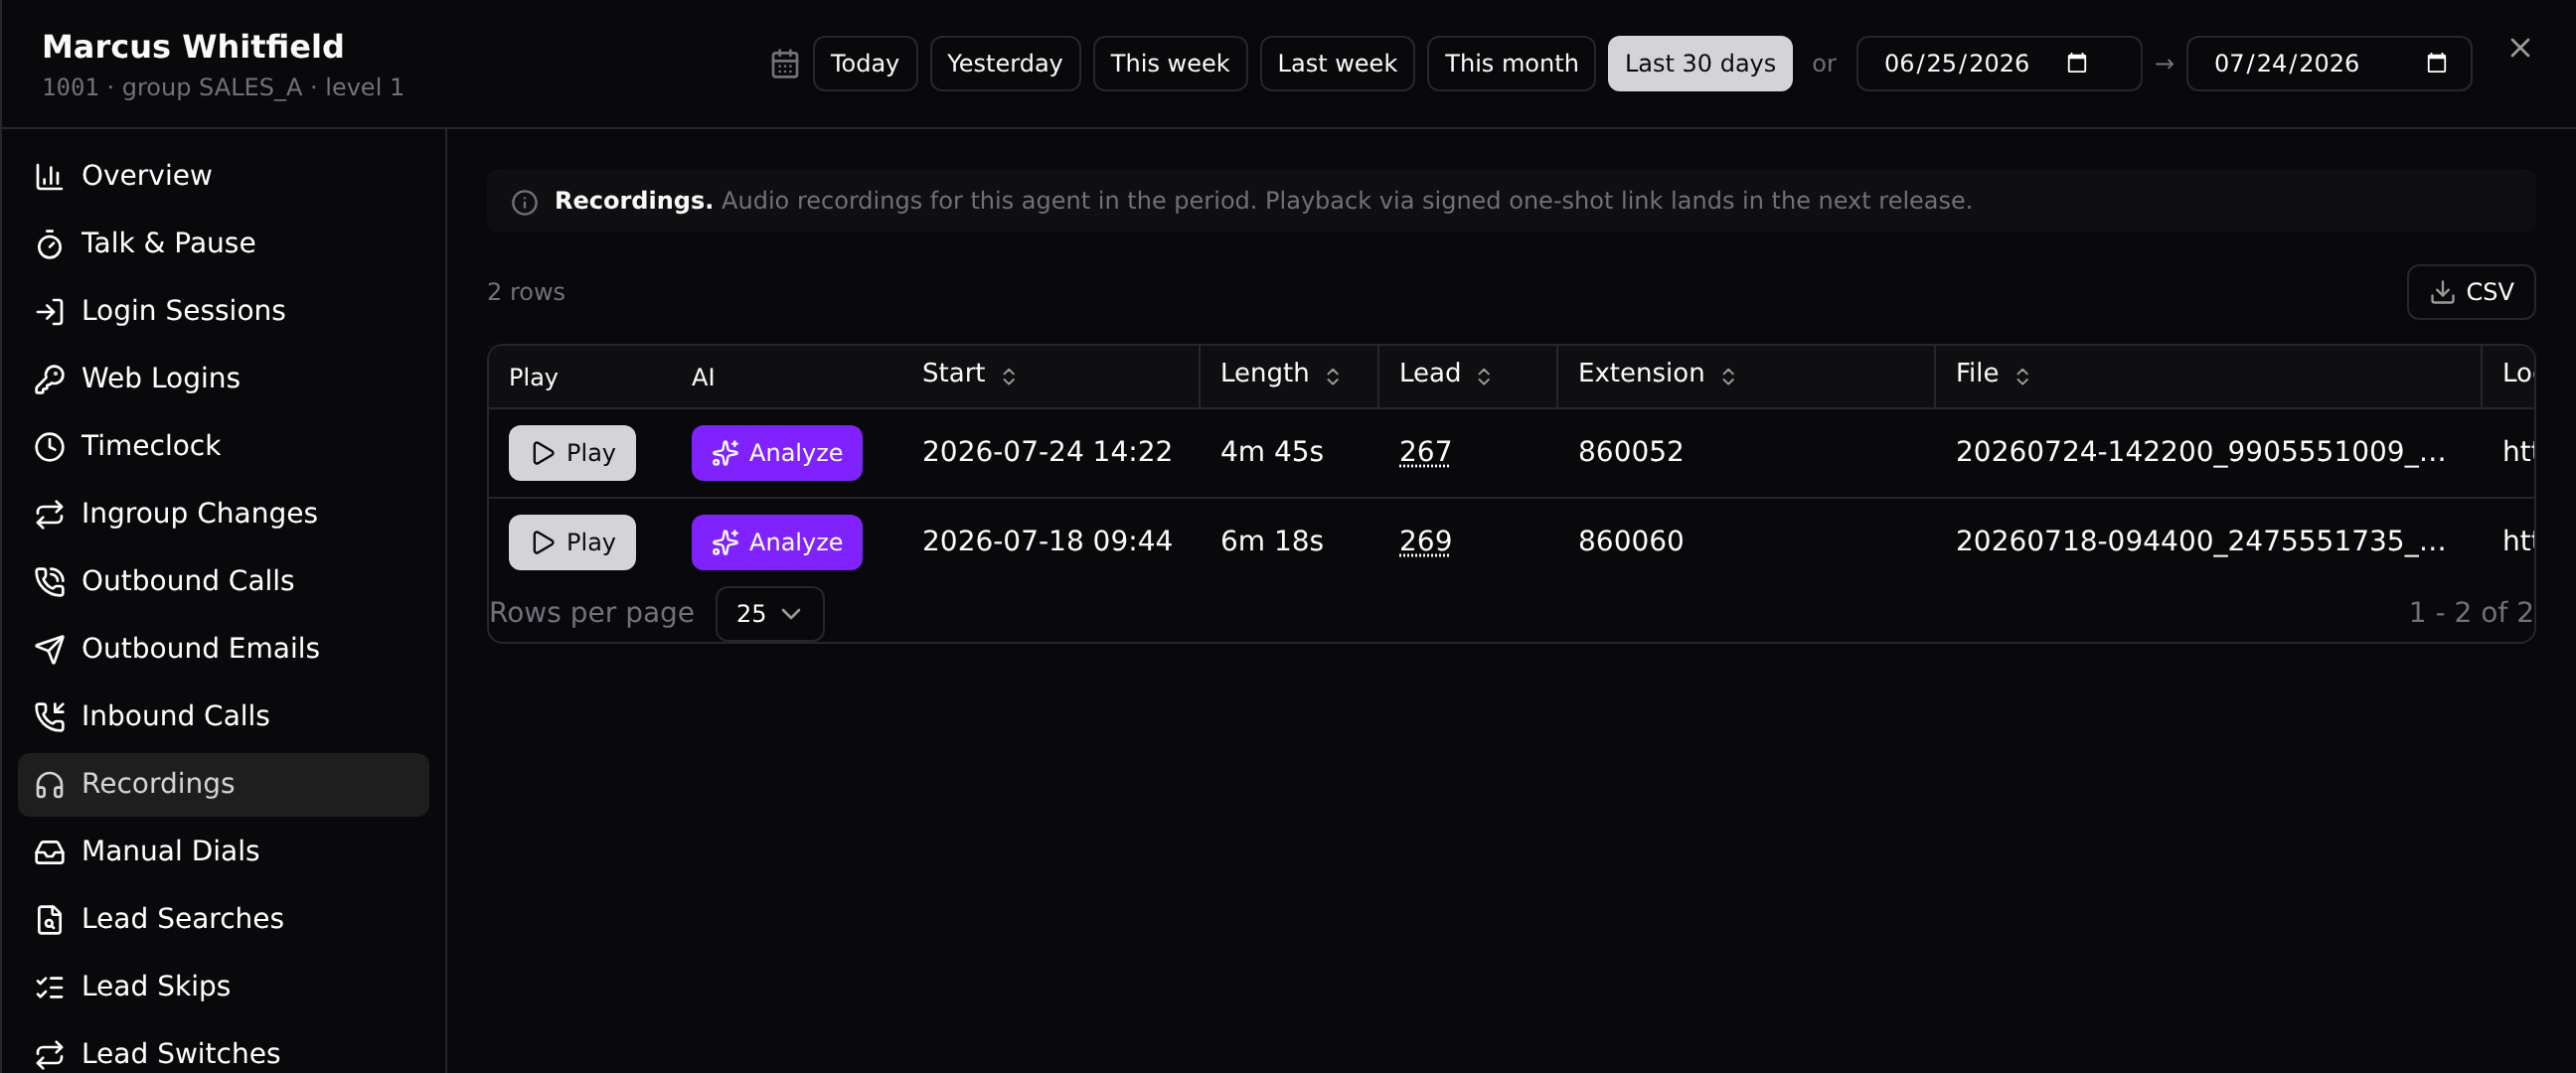Open lead 267 link
Image resolution: width=2576 pixels, height=1073 pixels.
click(1424, 452)
